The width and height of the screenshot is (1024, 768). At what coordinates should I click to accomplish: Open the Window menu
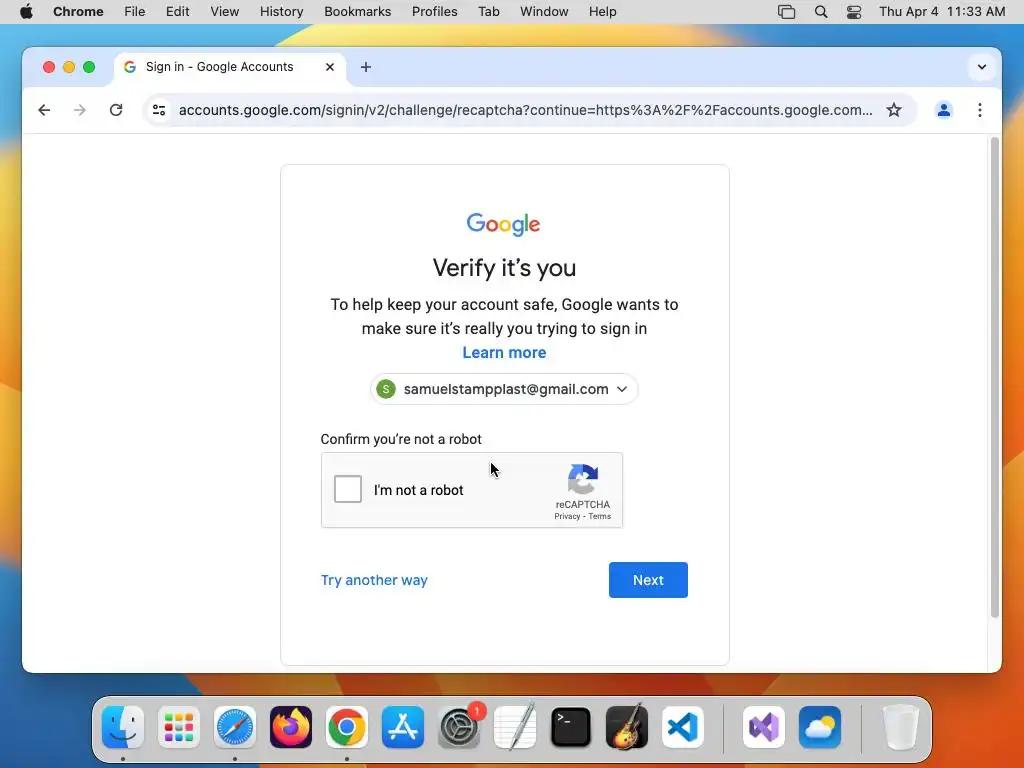tap(544, 12)
